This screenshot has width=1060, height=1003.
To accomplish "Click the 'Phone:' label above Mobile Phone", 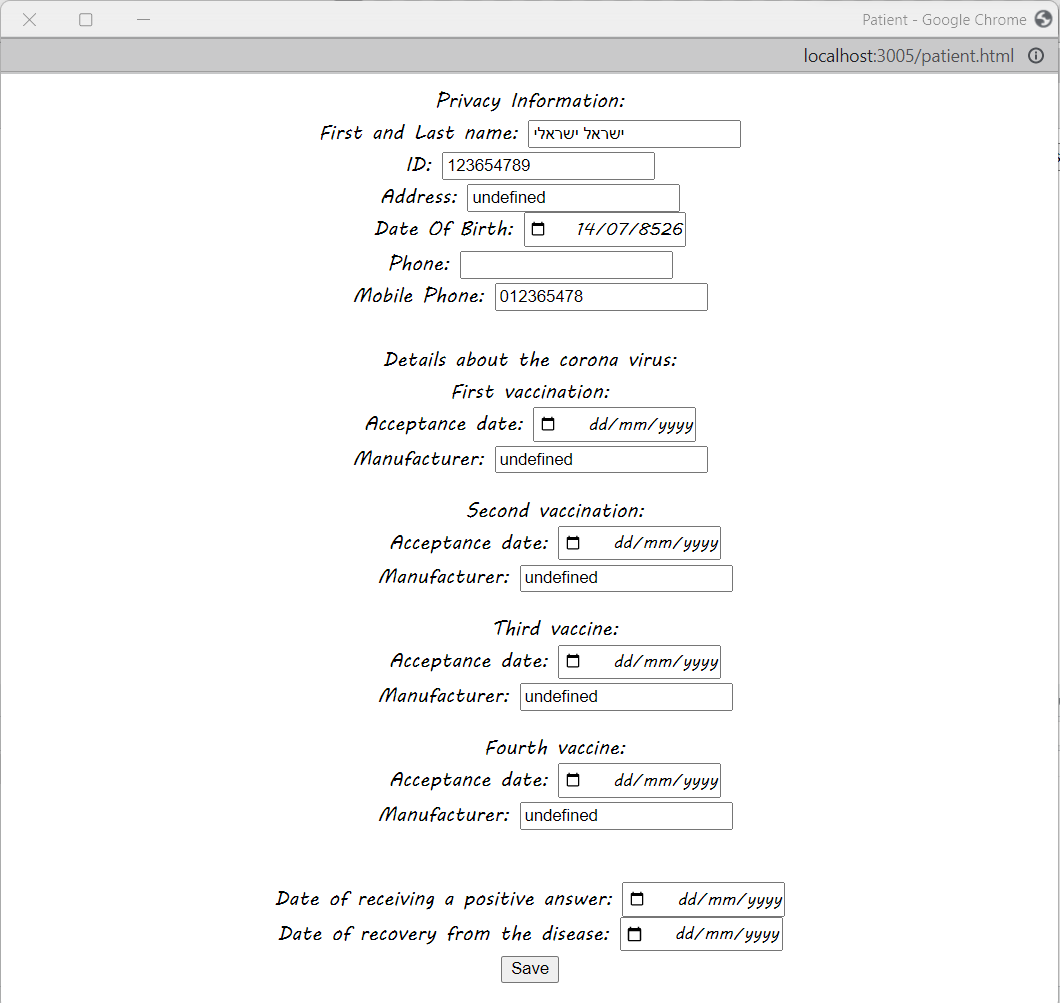I will click(x=419, y=264).
